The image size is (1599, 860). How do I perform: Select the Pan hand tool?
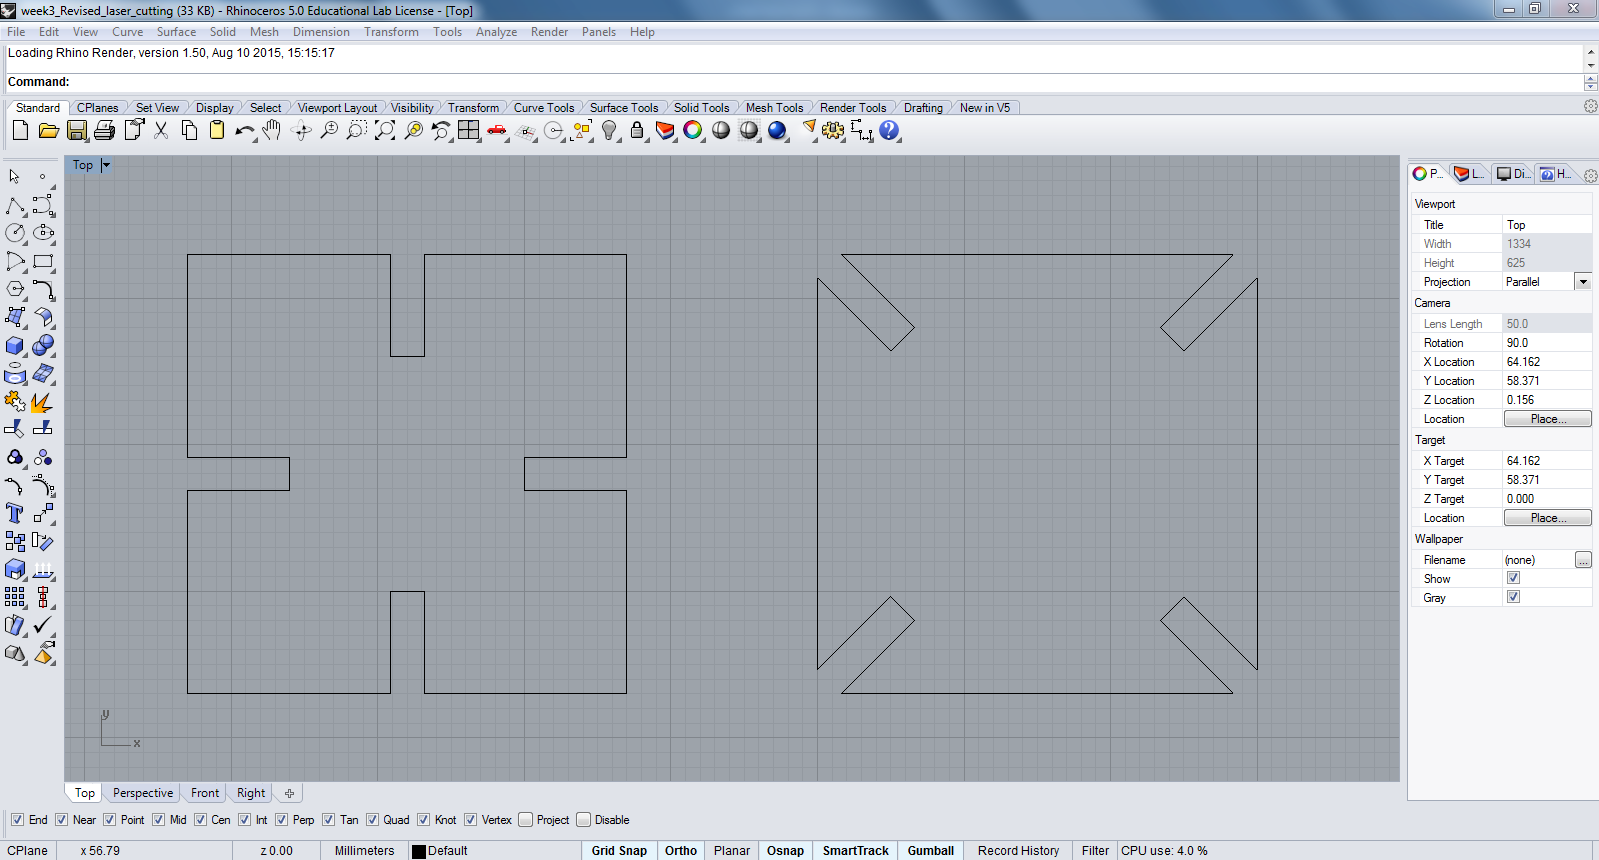tap(272, 130)
